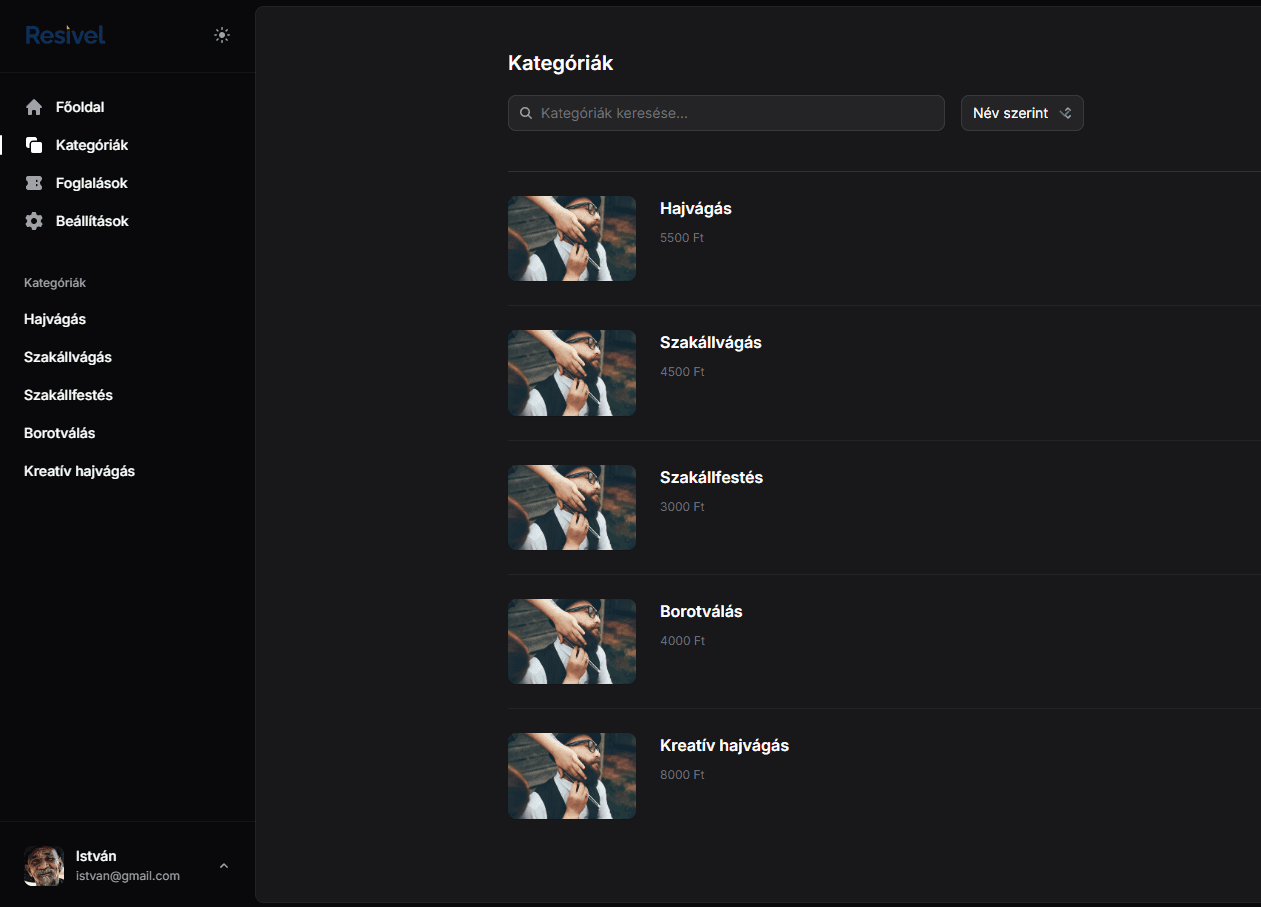Click the 4000 Ft price

(x=682, y=641)
